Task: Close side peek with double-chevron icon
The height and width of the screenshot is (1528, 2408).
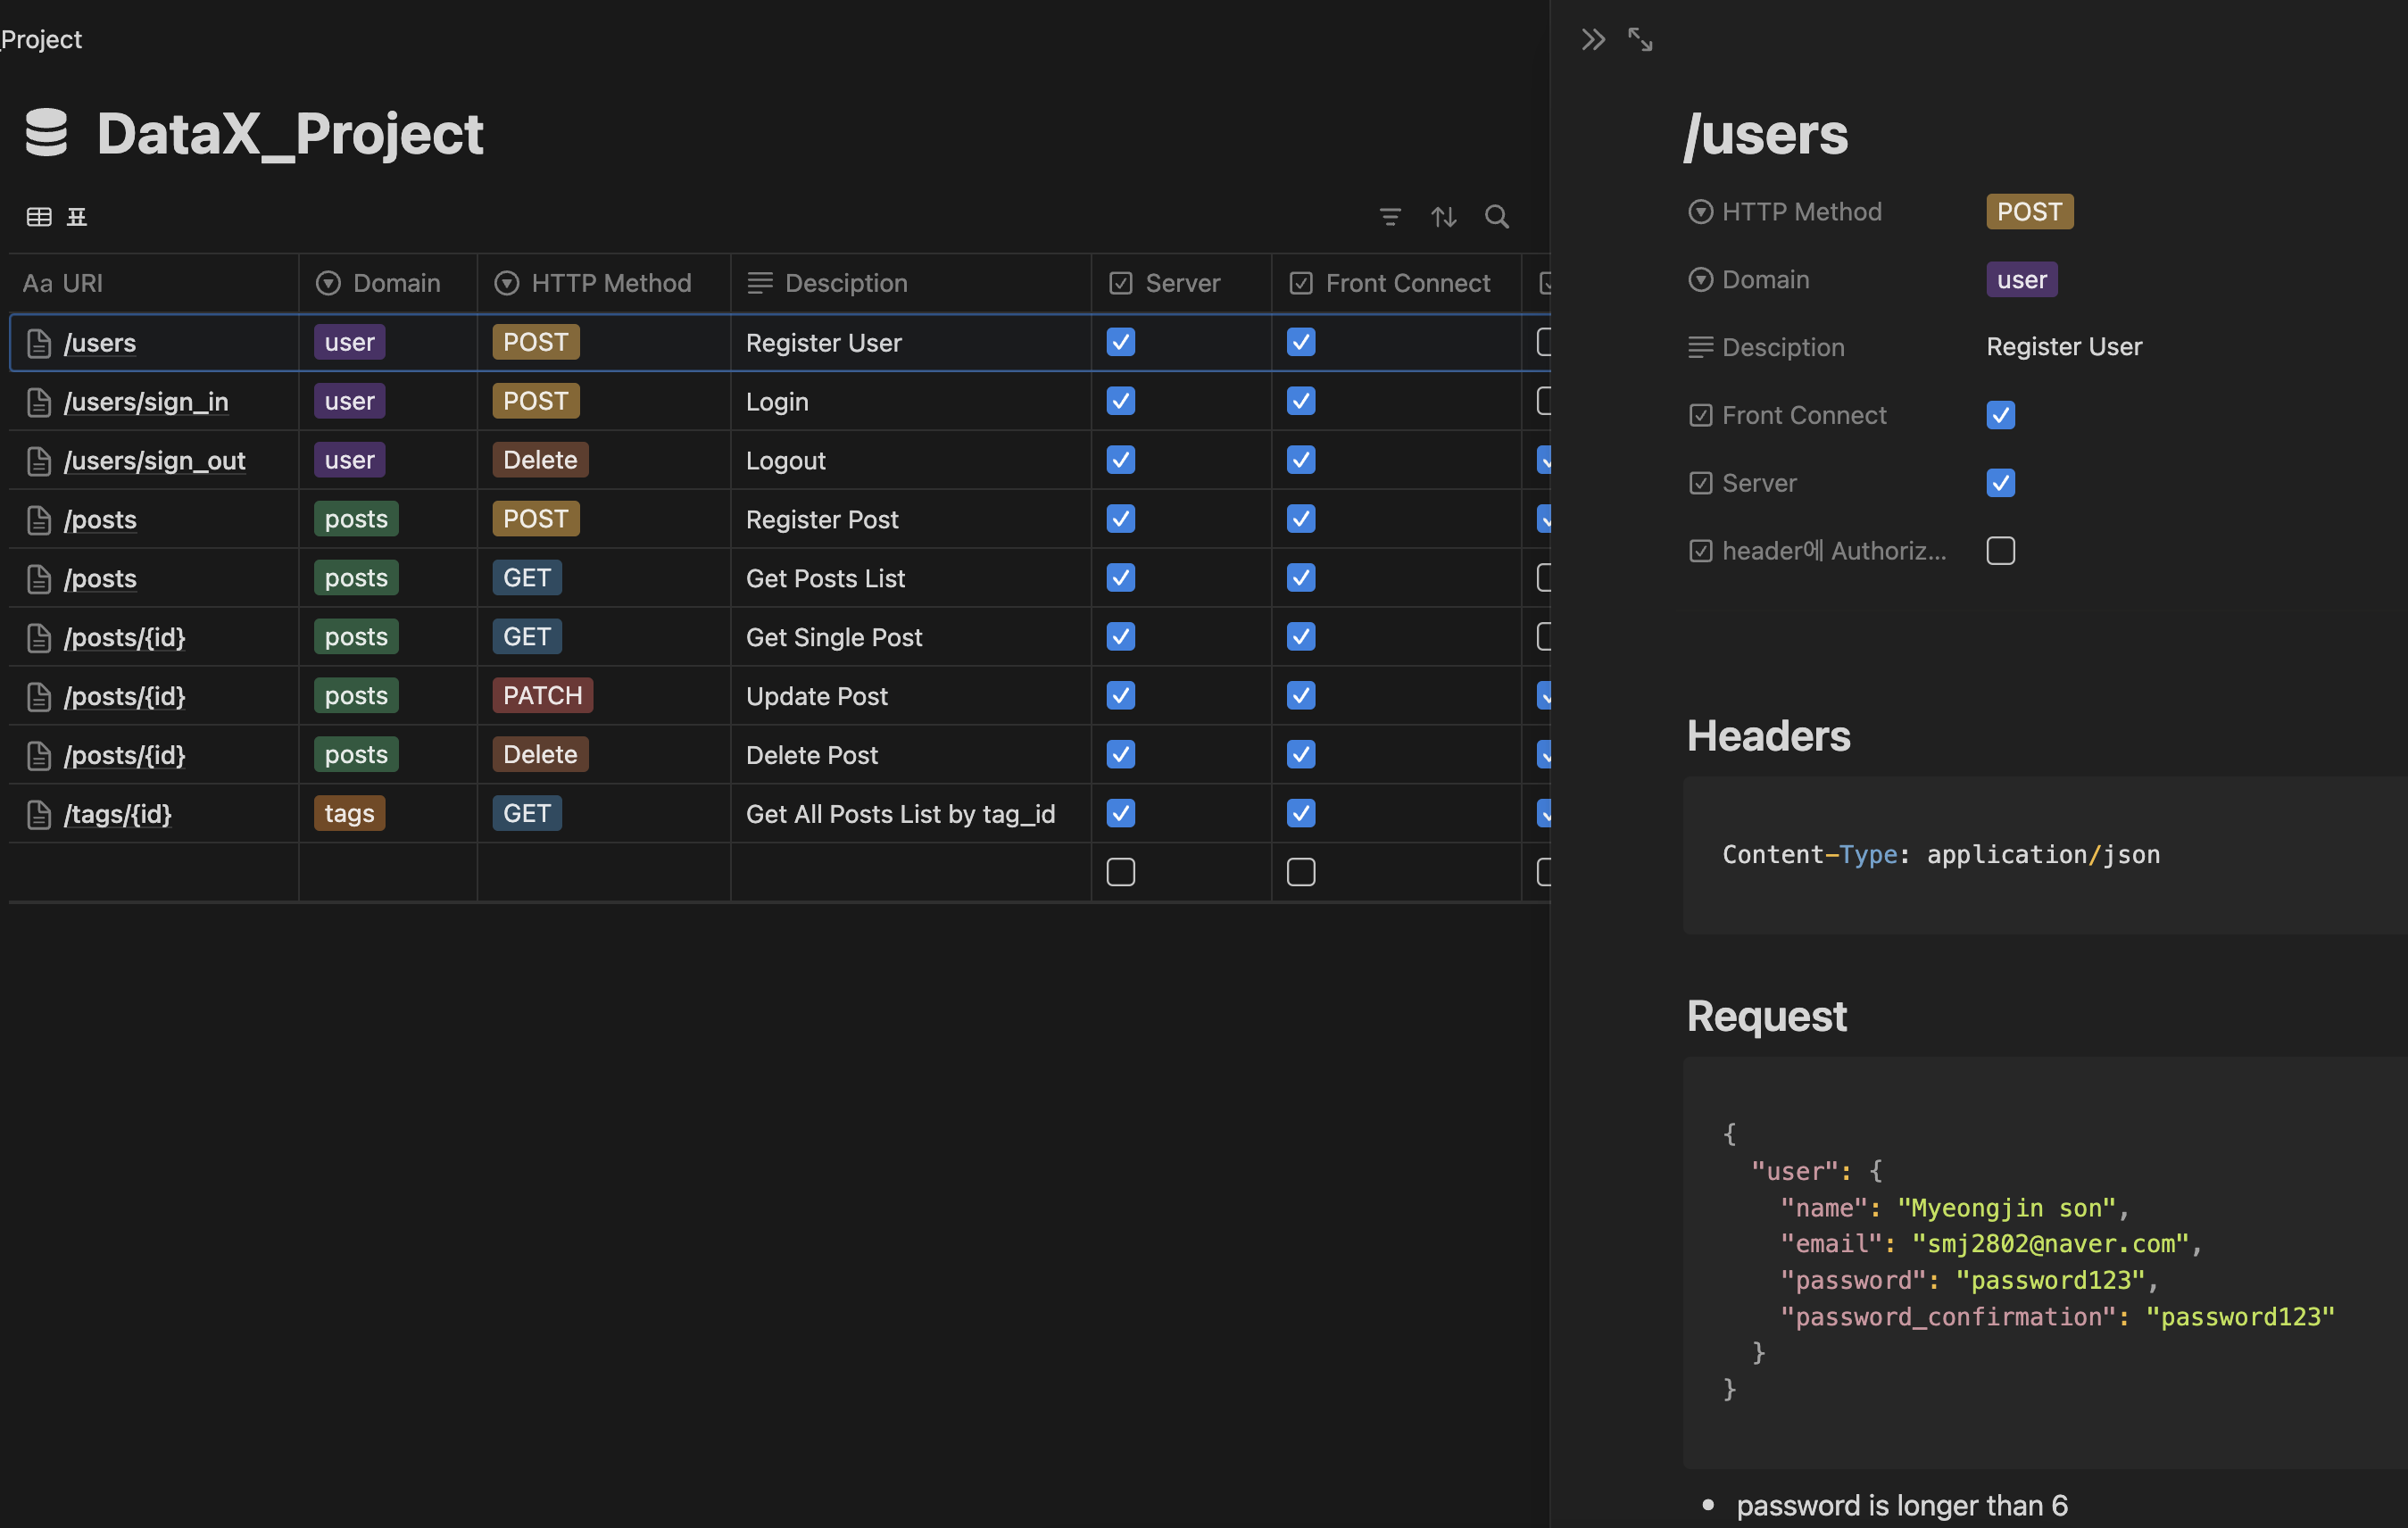Action: point(1592,40)
